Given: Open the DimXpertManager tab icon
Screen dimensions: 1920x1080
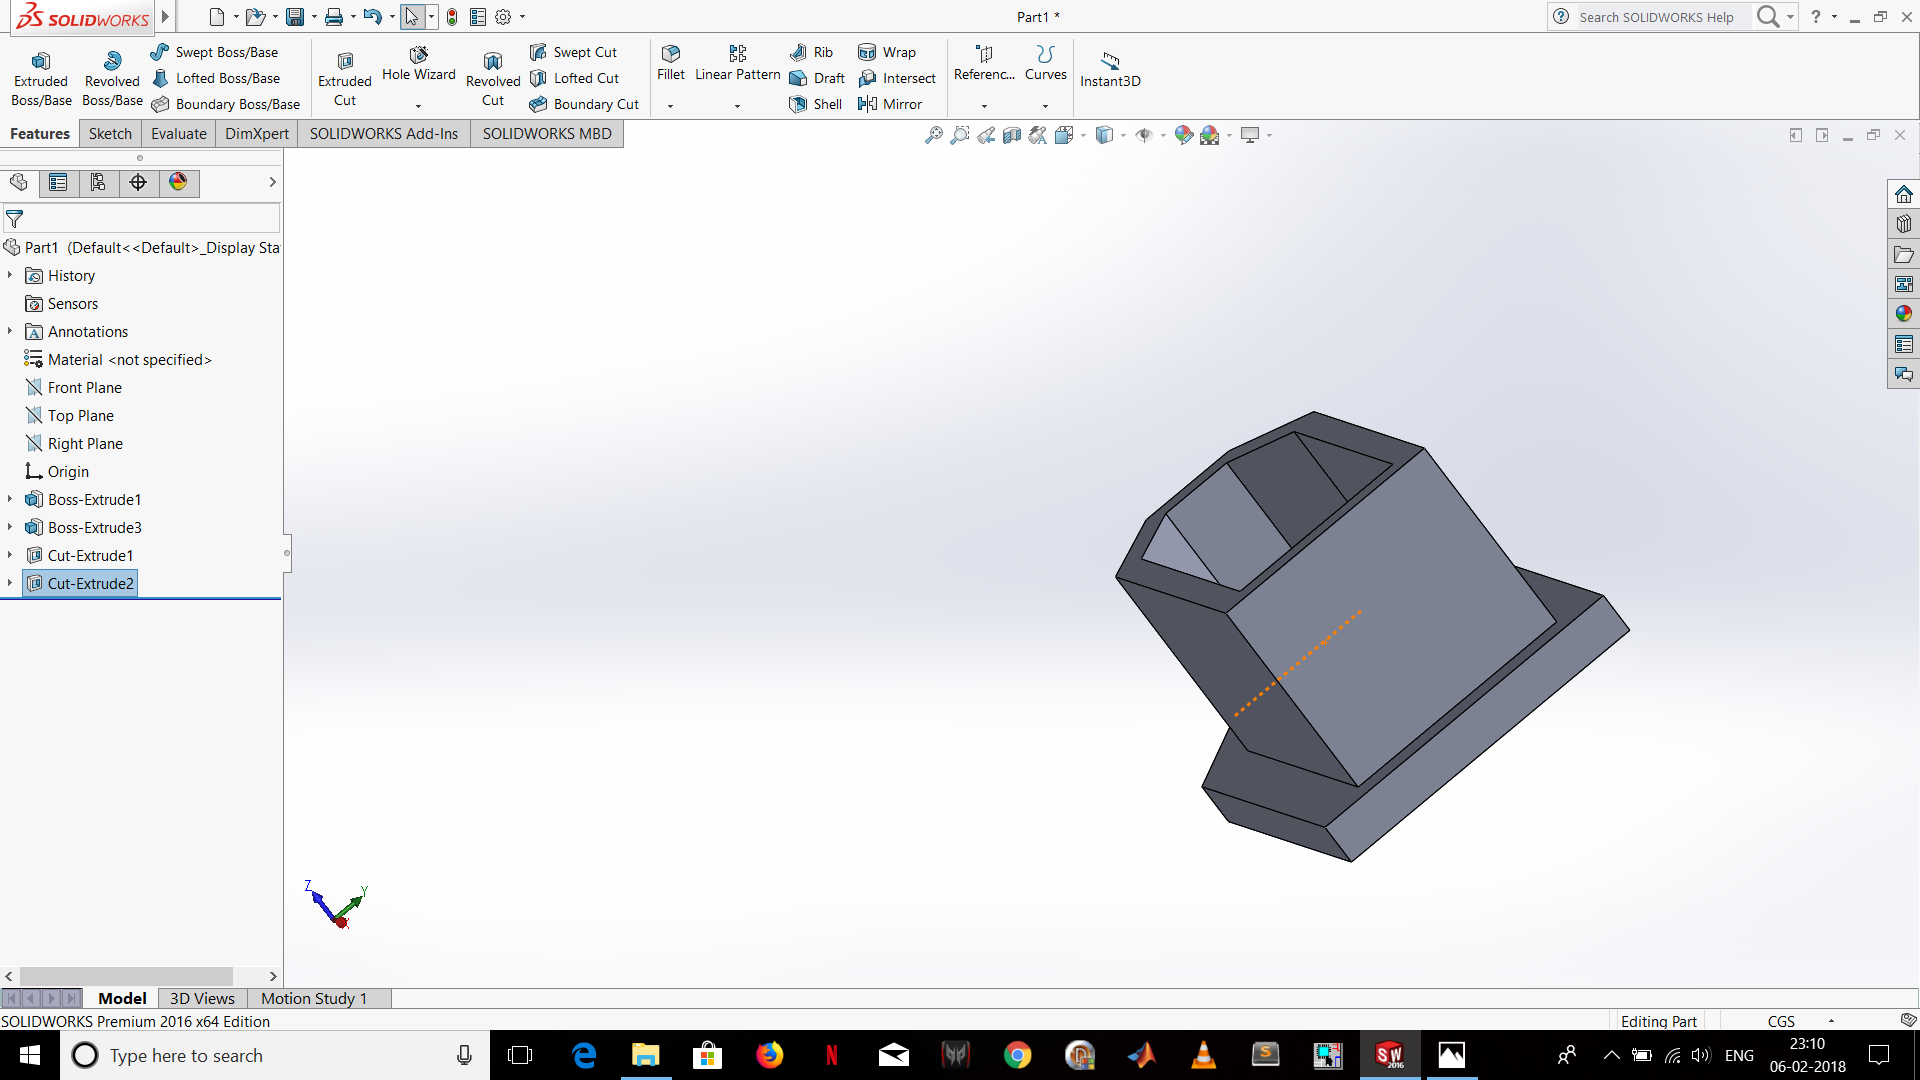Looking at the screenshot, I should [x=138, y=182].
